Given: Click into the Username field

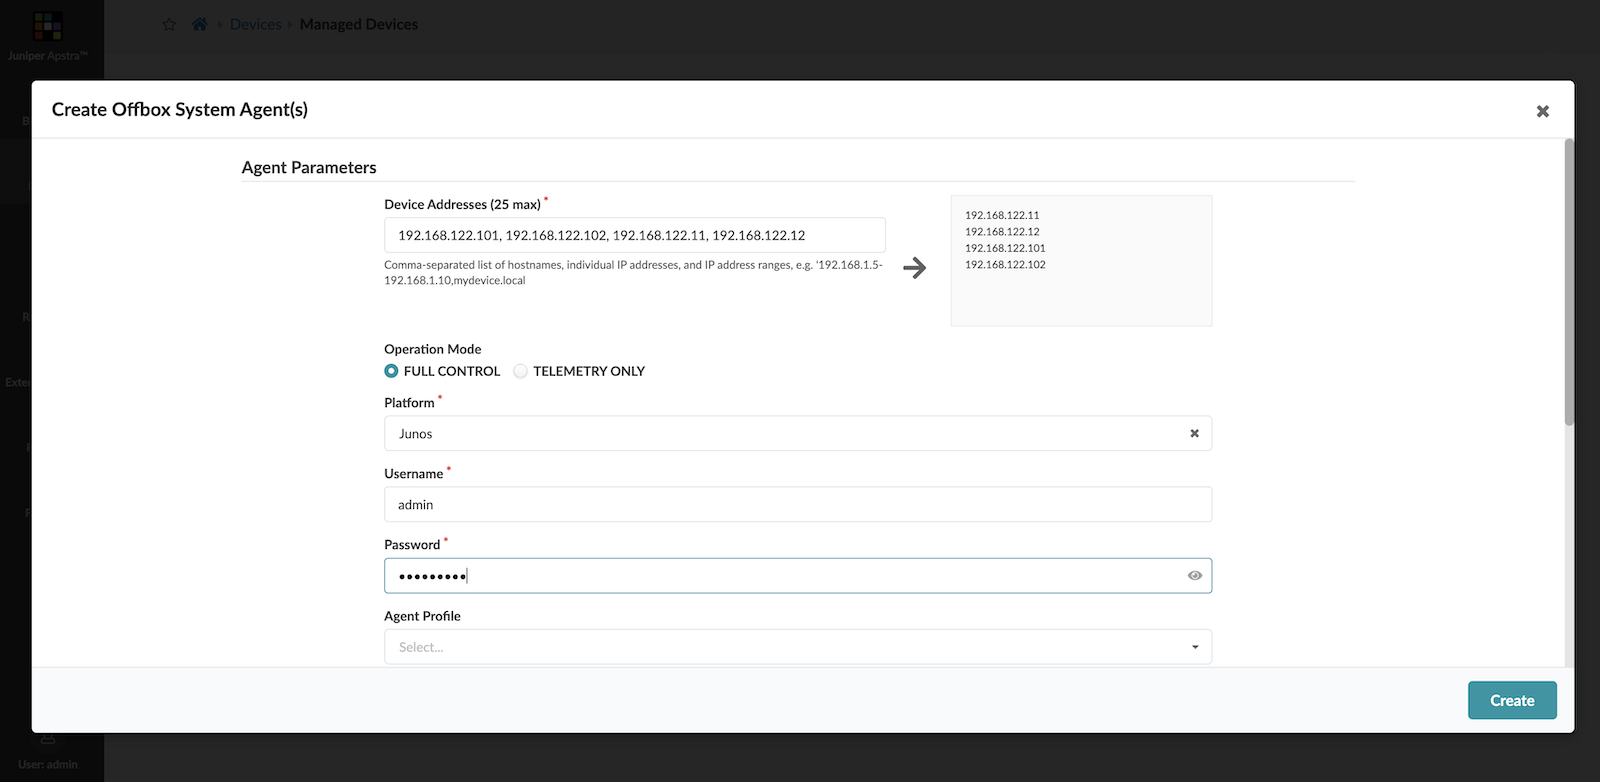Looking at the screenshot, I should tap(798, 505).
